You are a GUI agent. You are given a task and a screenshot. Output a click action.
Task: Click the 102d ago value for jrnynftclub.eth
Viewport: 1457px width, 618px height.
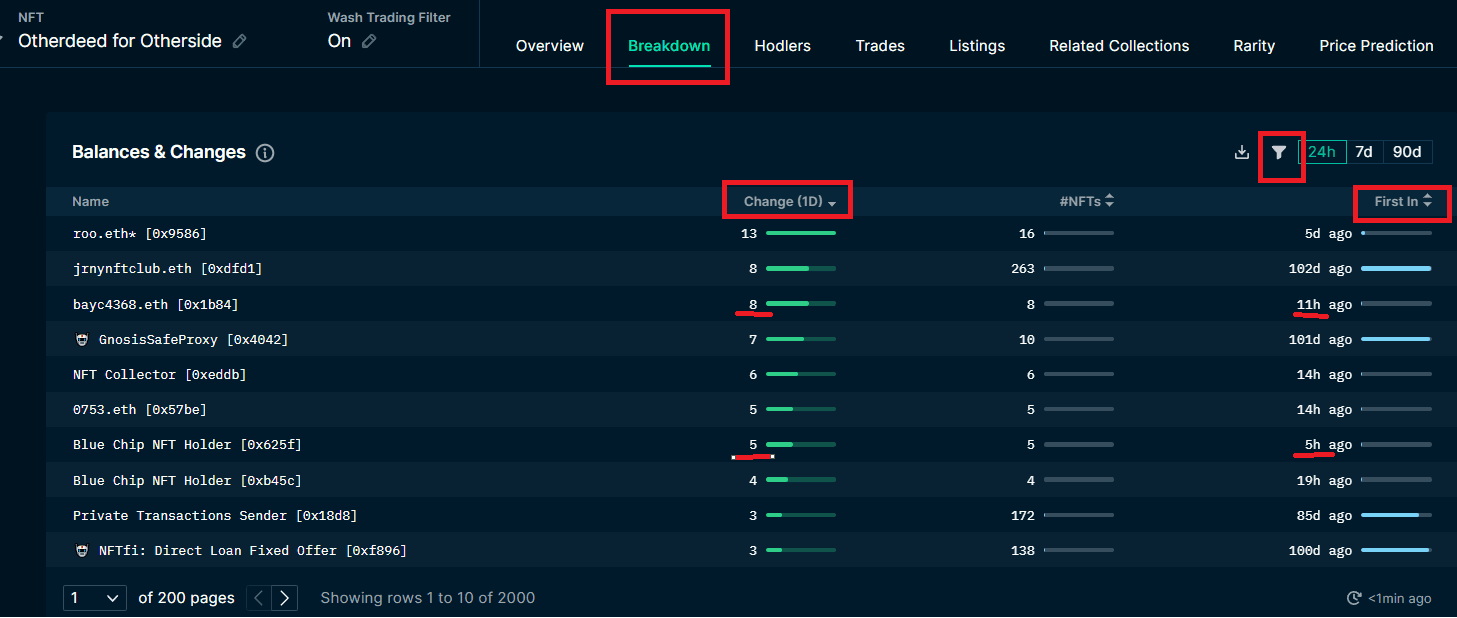pyautogui.click(x=1320, y=269)
